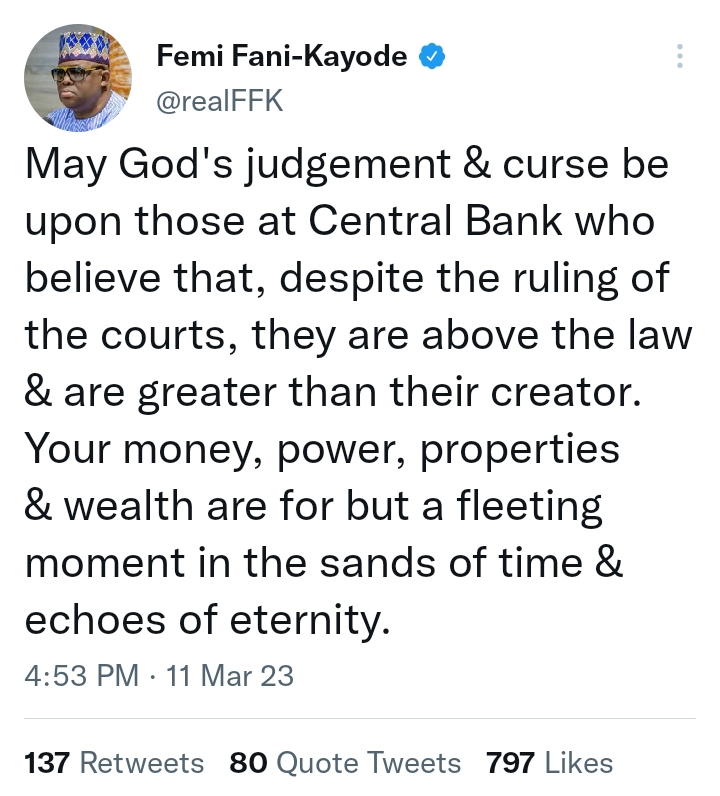Click the closing words echoes of eternity

tap(208, 620)
